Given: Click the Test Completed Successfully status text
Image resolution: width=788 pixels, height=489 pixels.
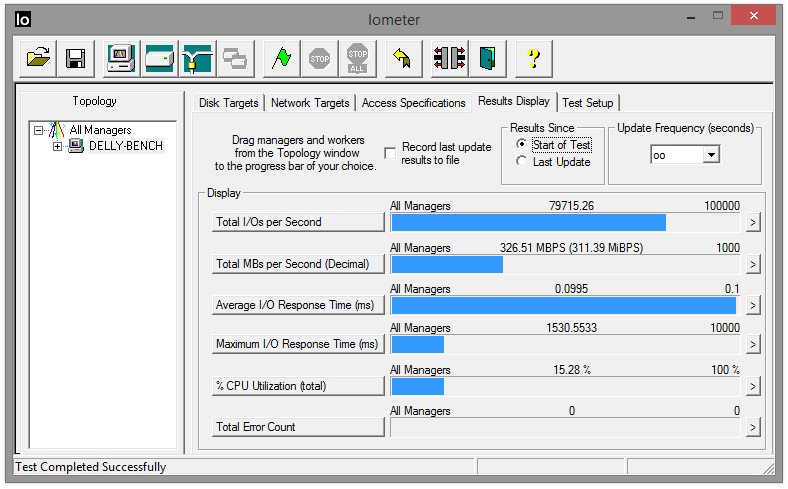Looking at the screenshot, I should [x=90, y=467].
